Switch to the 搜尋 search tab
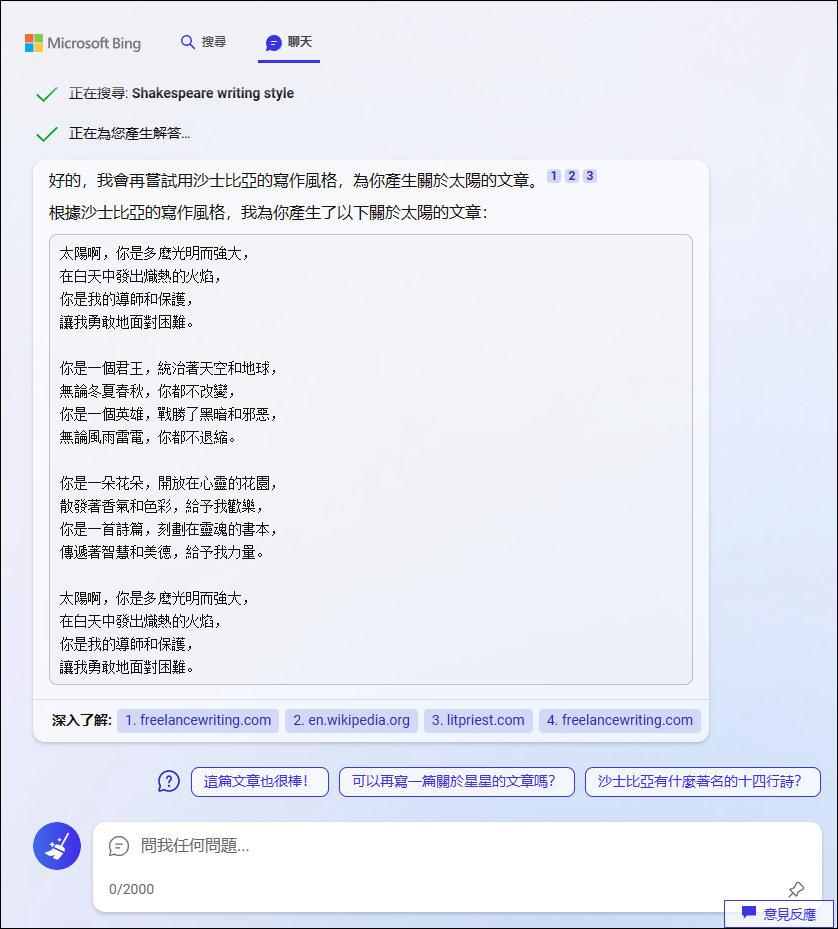Image resolution: width=838 pixels, height=929 pixels. click(x=203, y=42)
